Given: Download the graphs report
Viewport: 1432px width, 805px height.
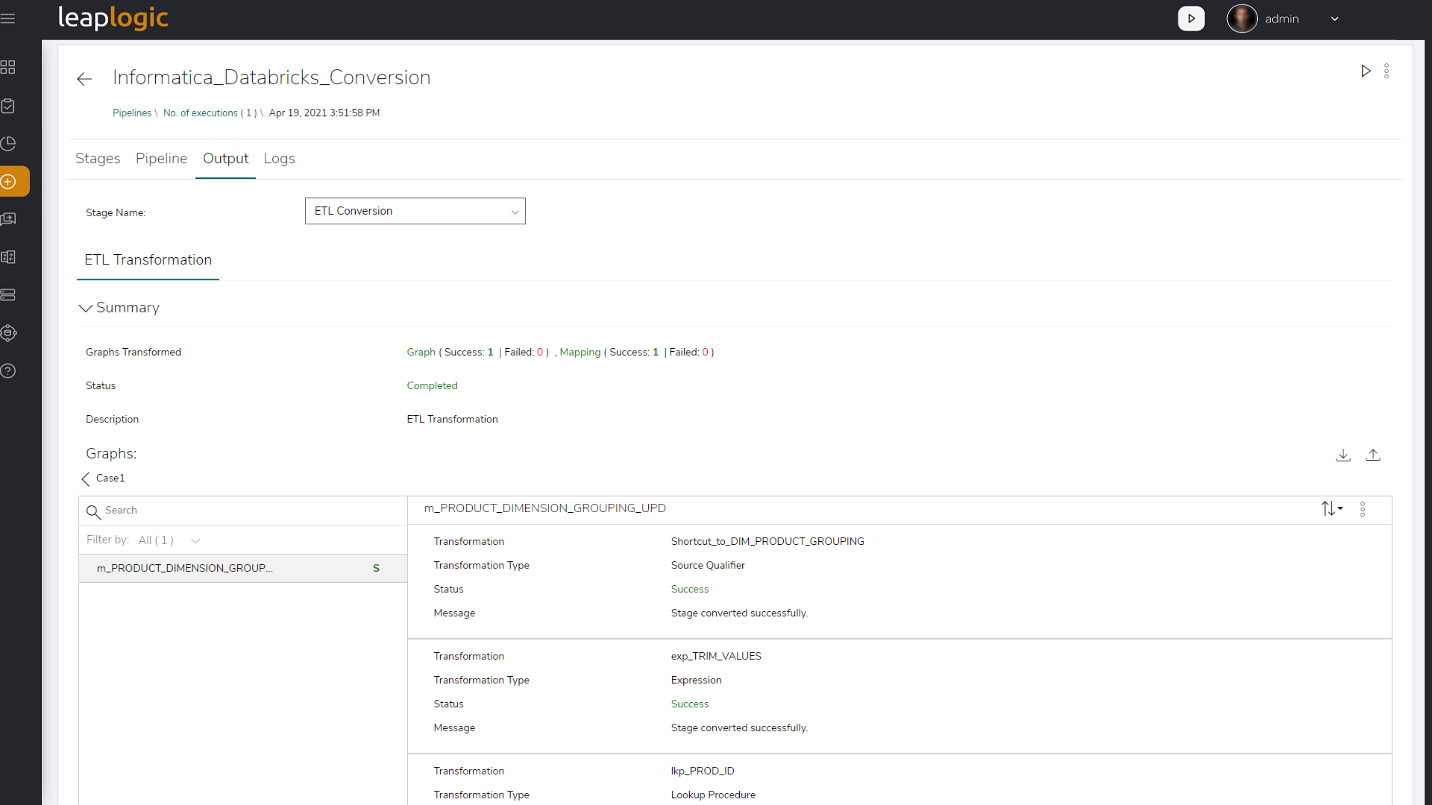Looking at the screenshot, I should point(1343,455).
